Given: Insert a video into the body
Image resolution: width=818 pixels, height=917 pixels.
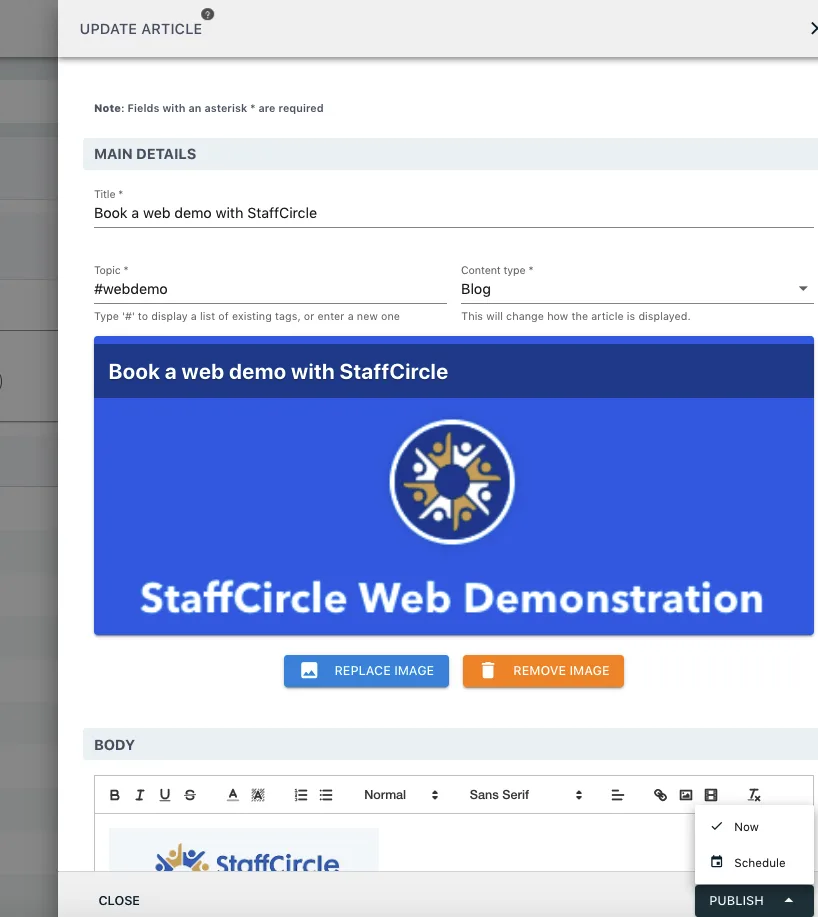Looking at the screenshot, I should [710, 795].
